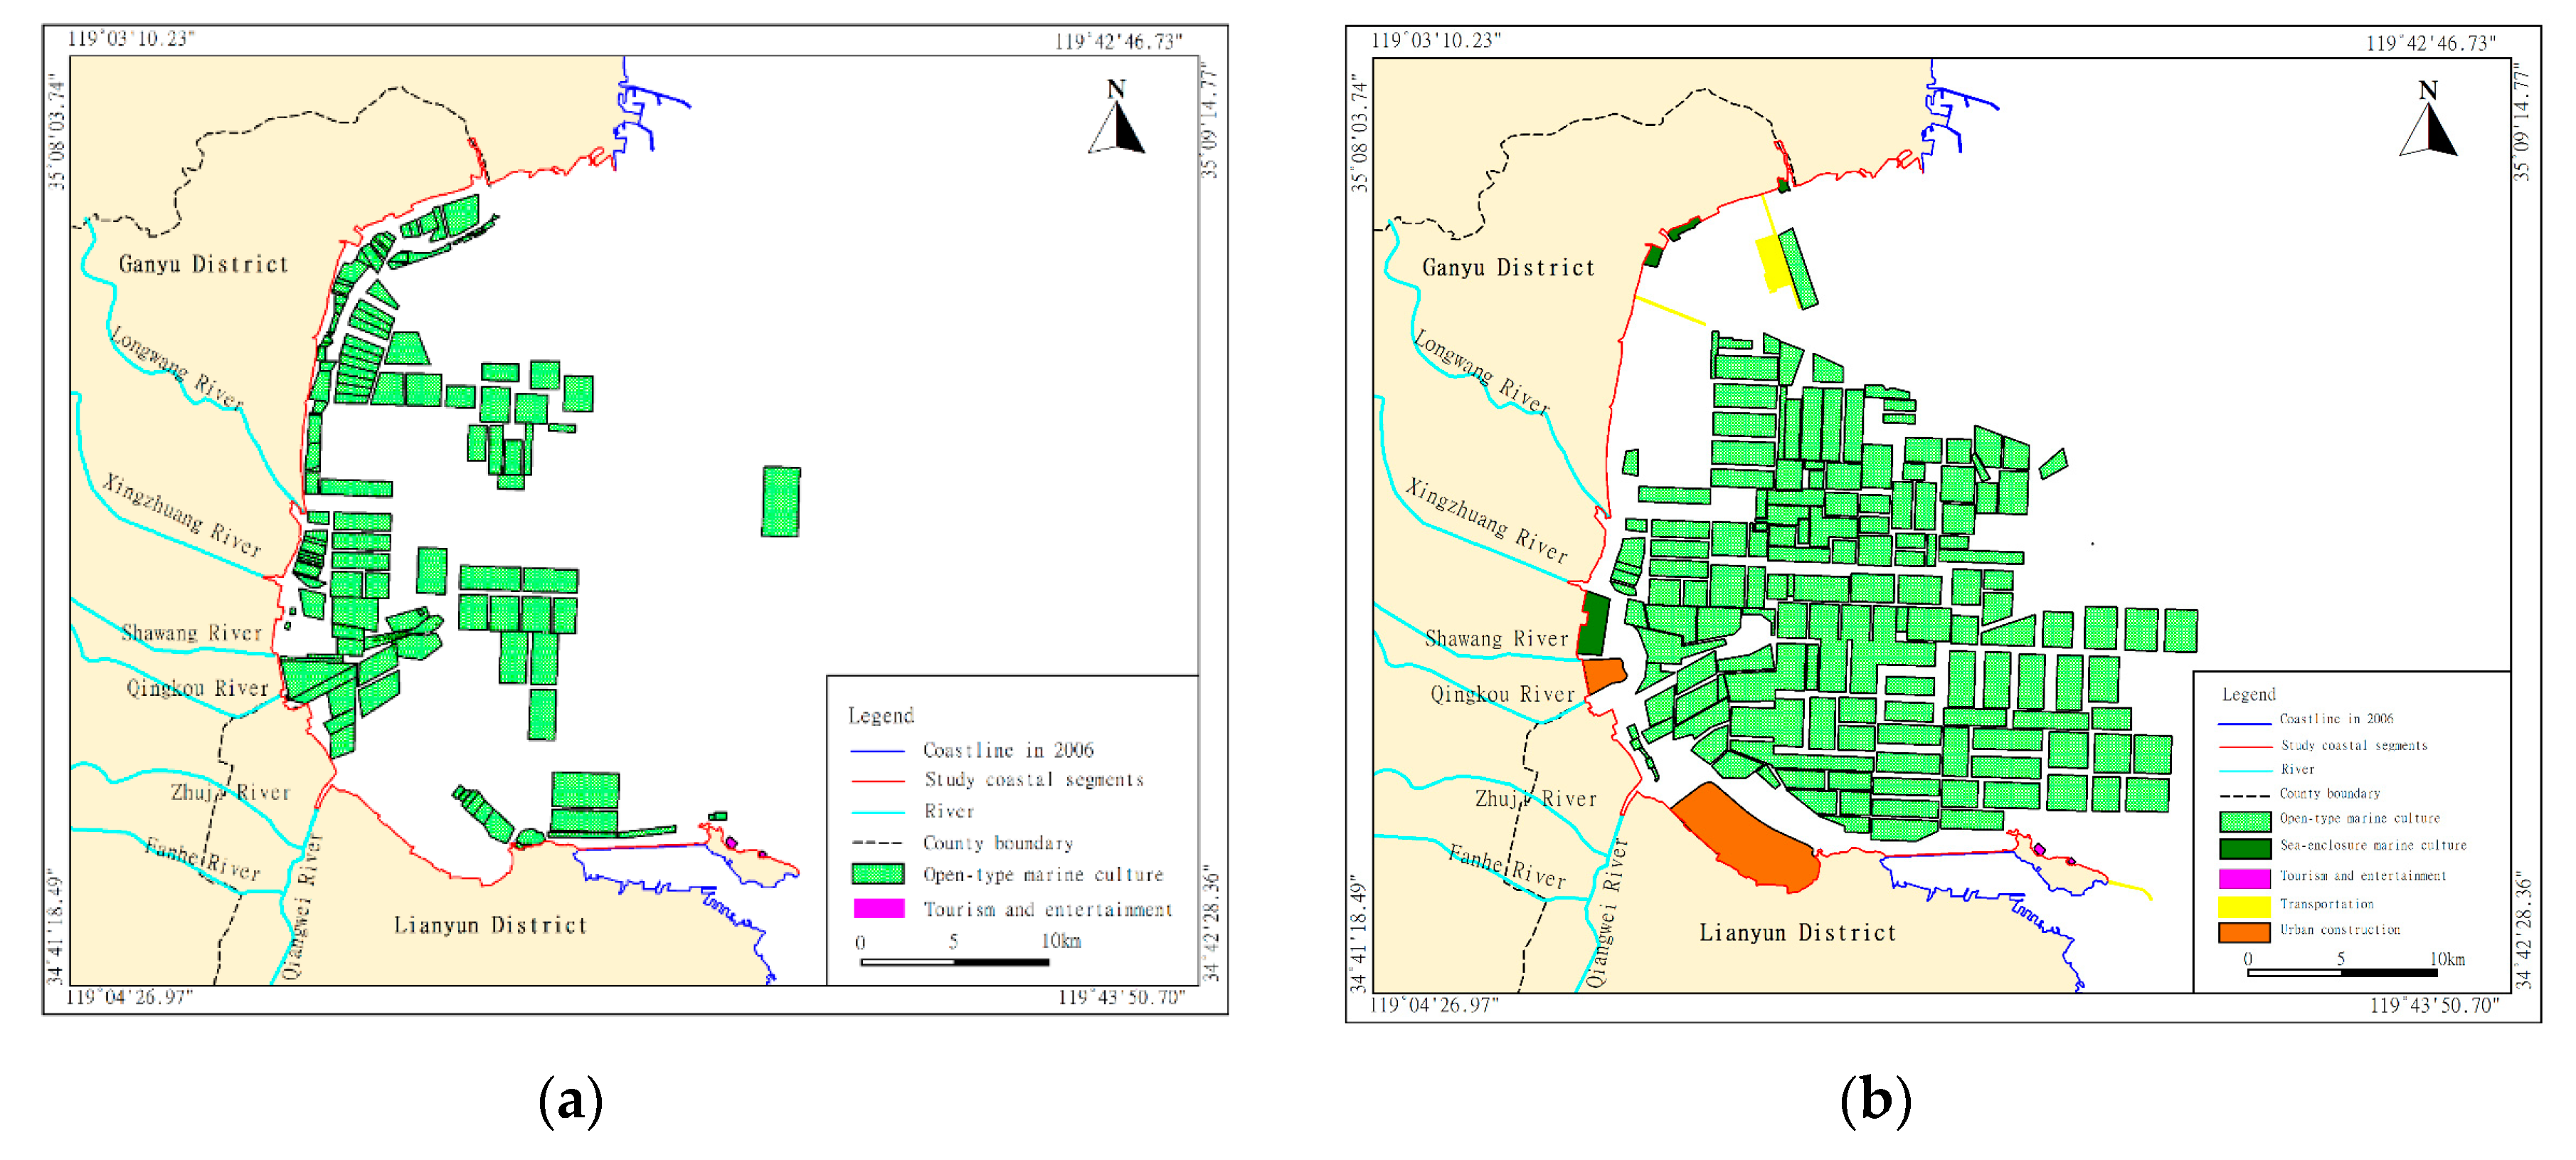Viewport: 2576px width, 1160px height.
Task: Click the 'Qiangwei River' vertical label in map (a)
Action: click(302, 905)
